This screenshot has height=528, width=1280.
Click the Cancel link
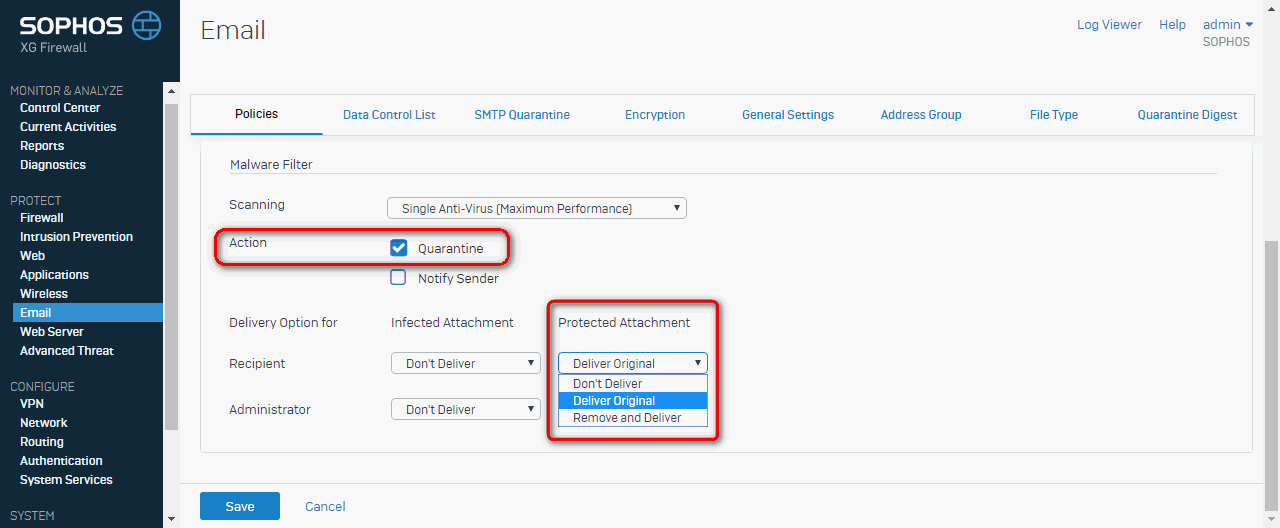tap(325, 507)
